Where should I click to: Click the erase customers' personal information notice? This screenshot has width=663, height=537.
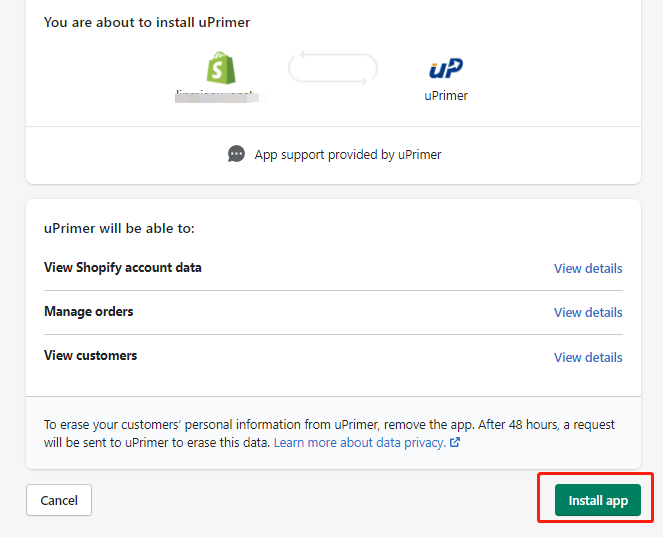pos(329,433)
